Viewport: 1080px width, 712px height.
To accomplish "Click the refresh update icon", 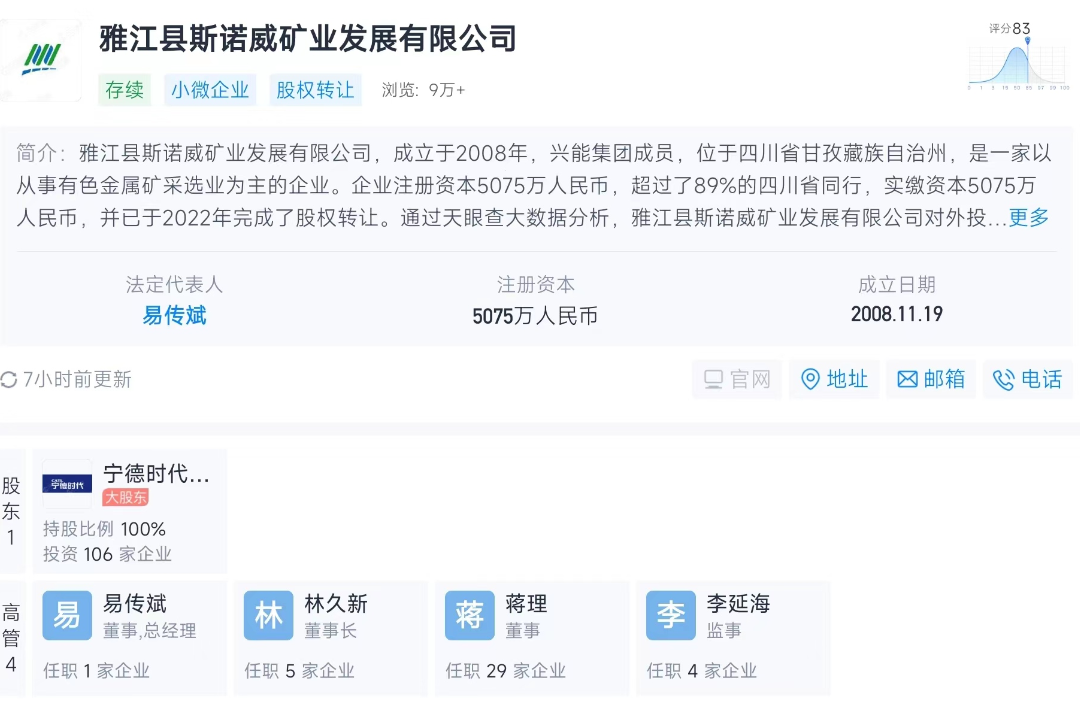I will click(9, 380).
